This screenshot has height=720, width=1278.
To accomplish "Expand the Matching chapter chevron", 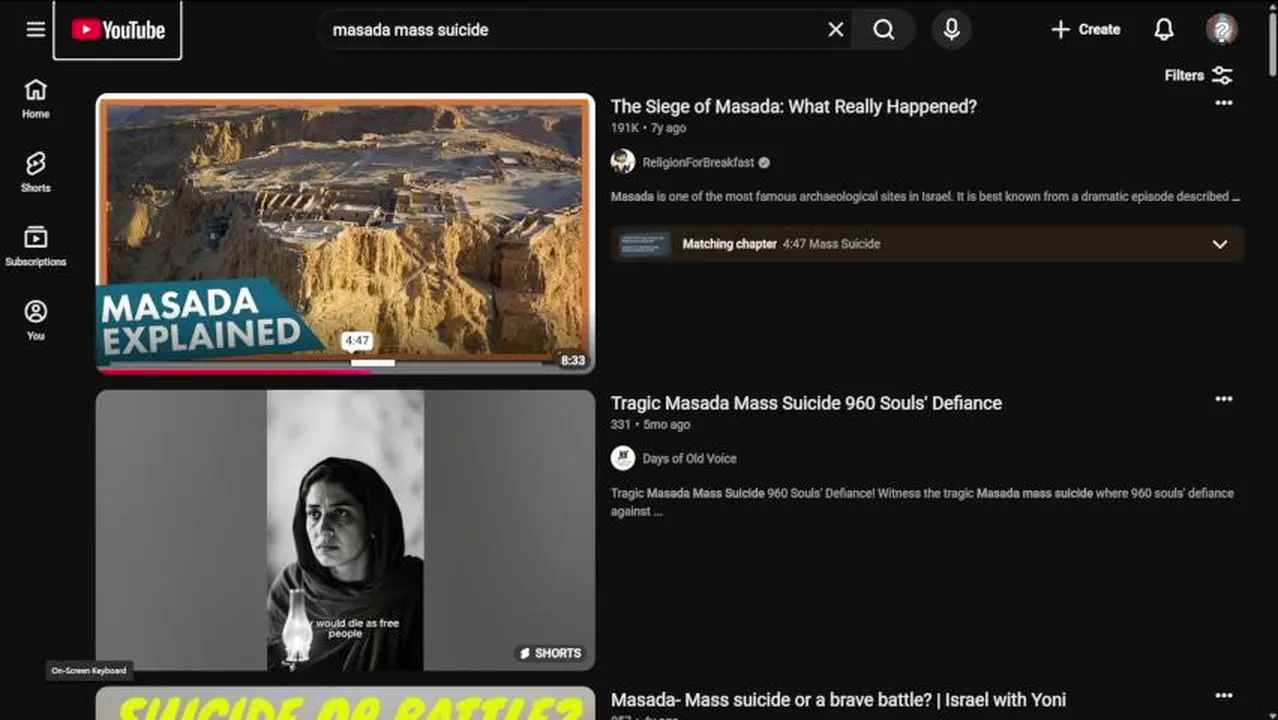I will point(1220,244).
